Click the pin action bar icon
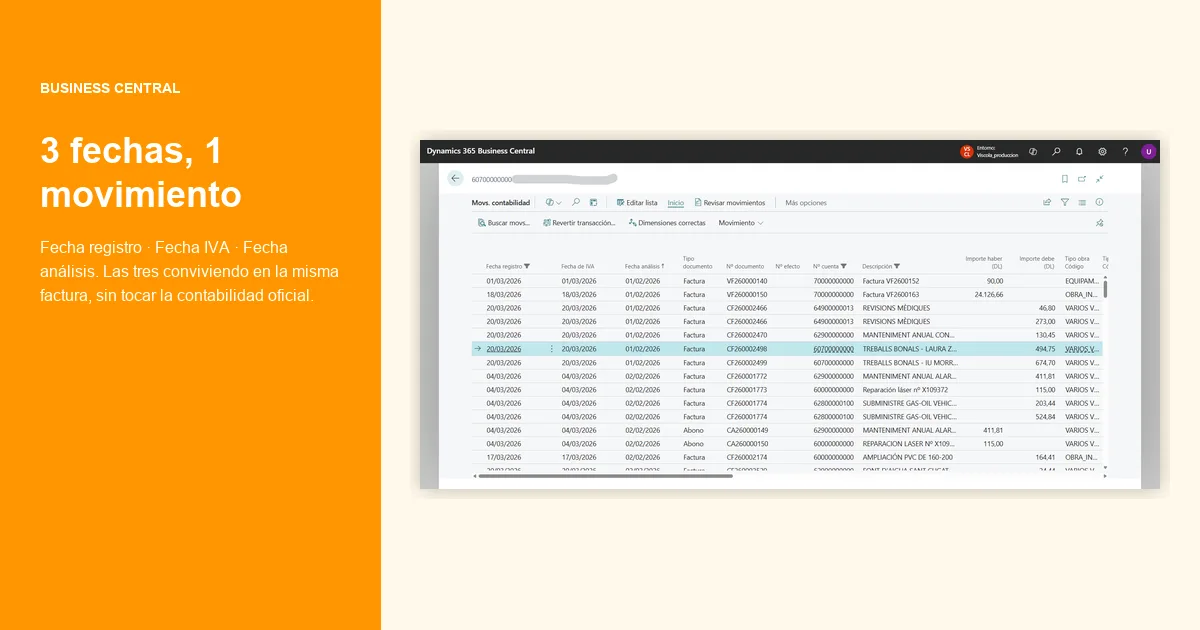Image resolution: width=1200 pixels, height=630 pixels. (1099, 223)
